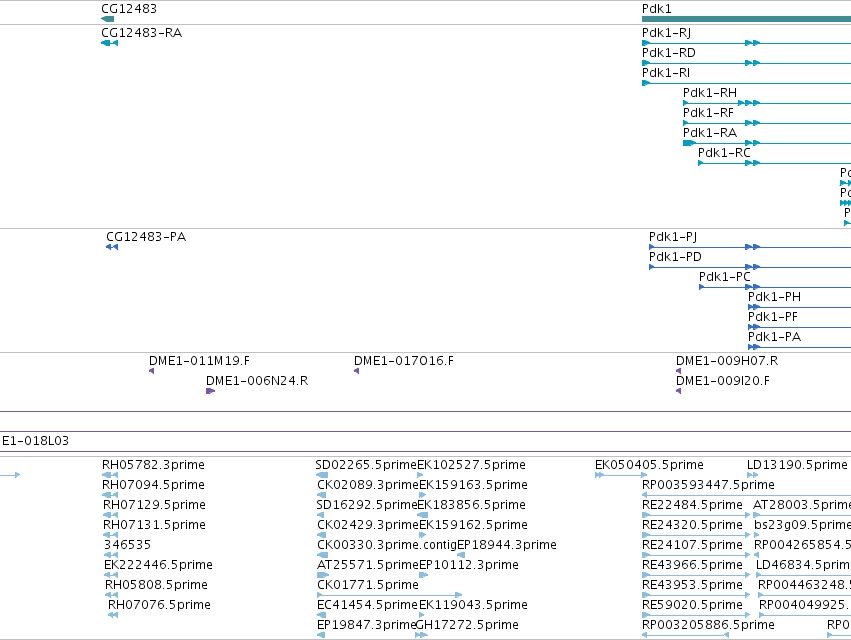
Task: Click the Pdk1-PA protein label
Action: (x=774, y=337)
